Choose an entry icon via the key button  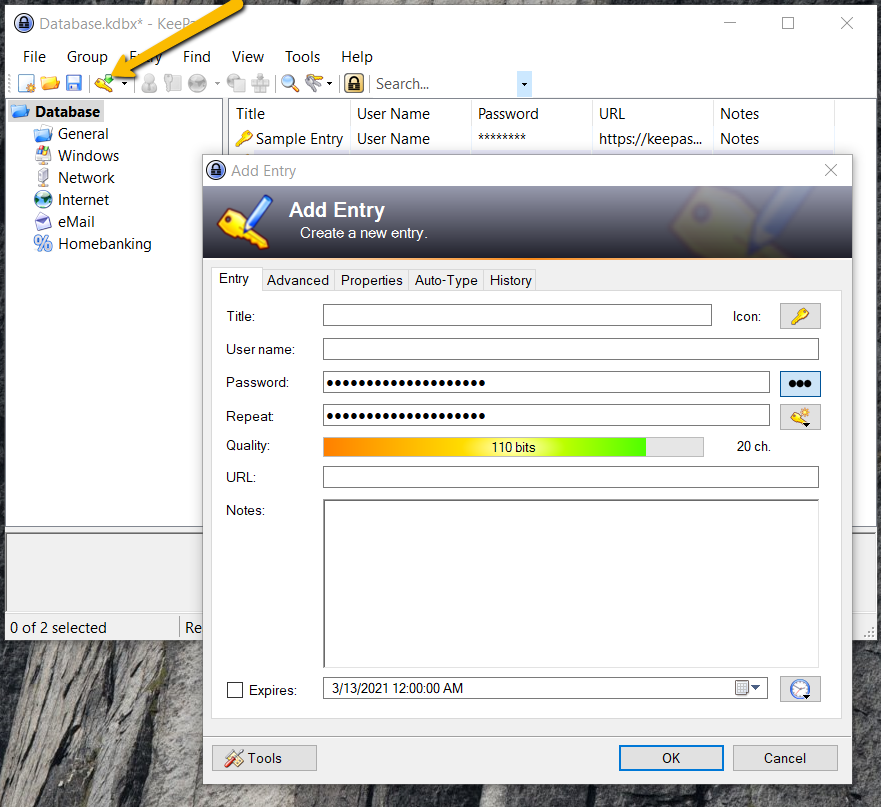click(x=799, y=315)
